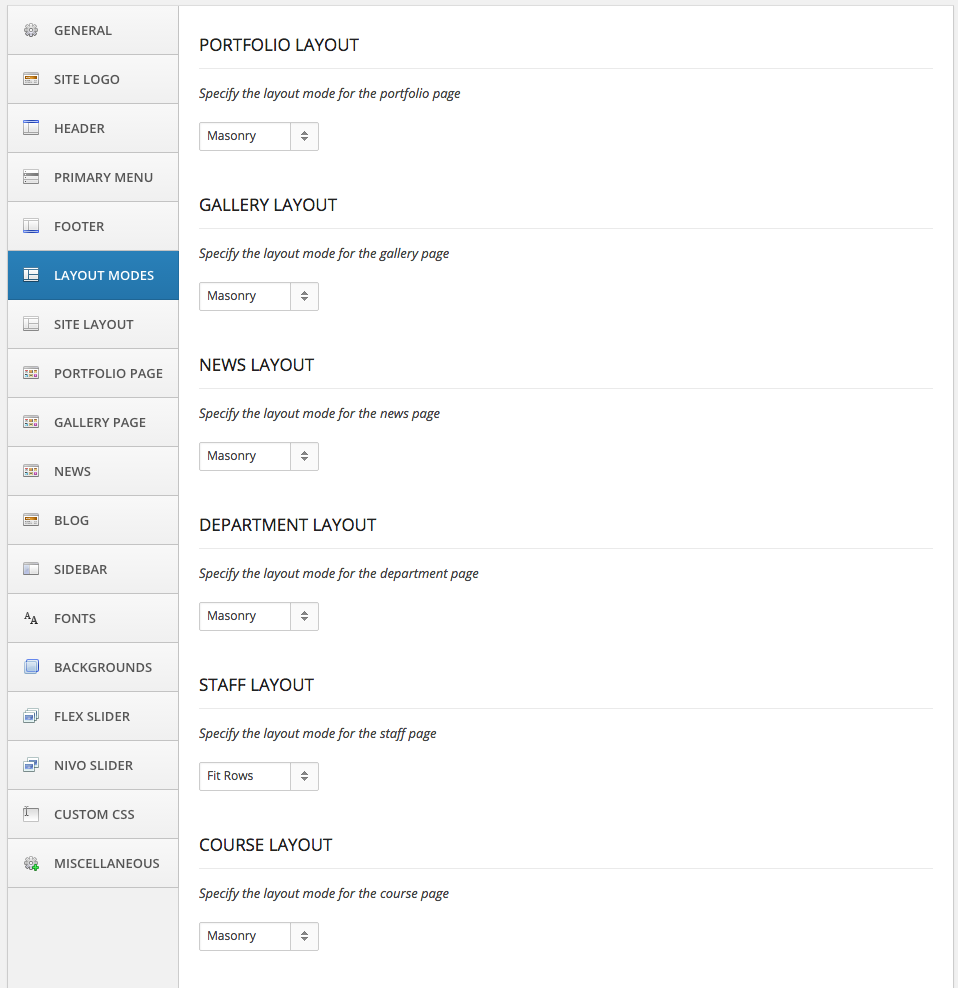Open the Staff Layout dropdown showing Fit Rows
The width and height of the screenshot is (958, 988).
[258, 776]
